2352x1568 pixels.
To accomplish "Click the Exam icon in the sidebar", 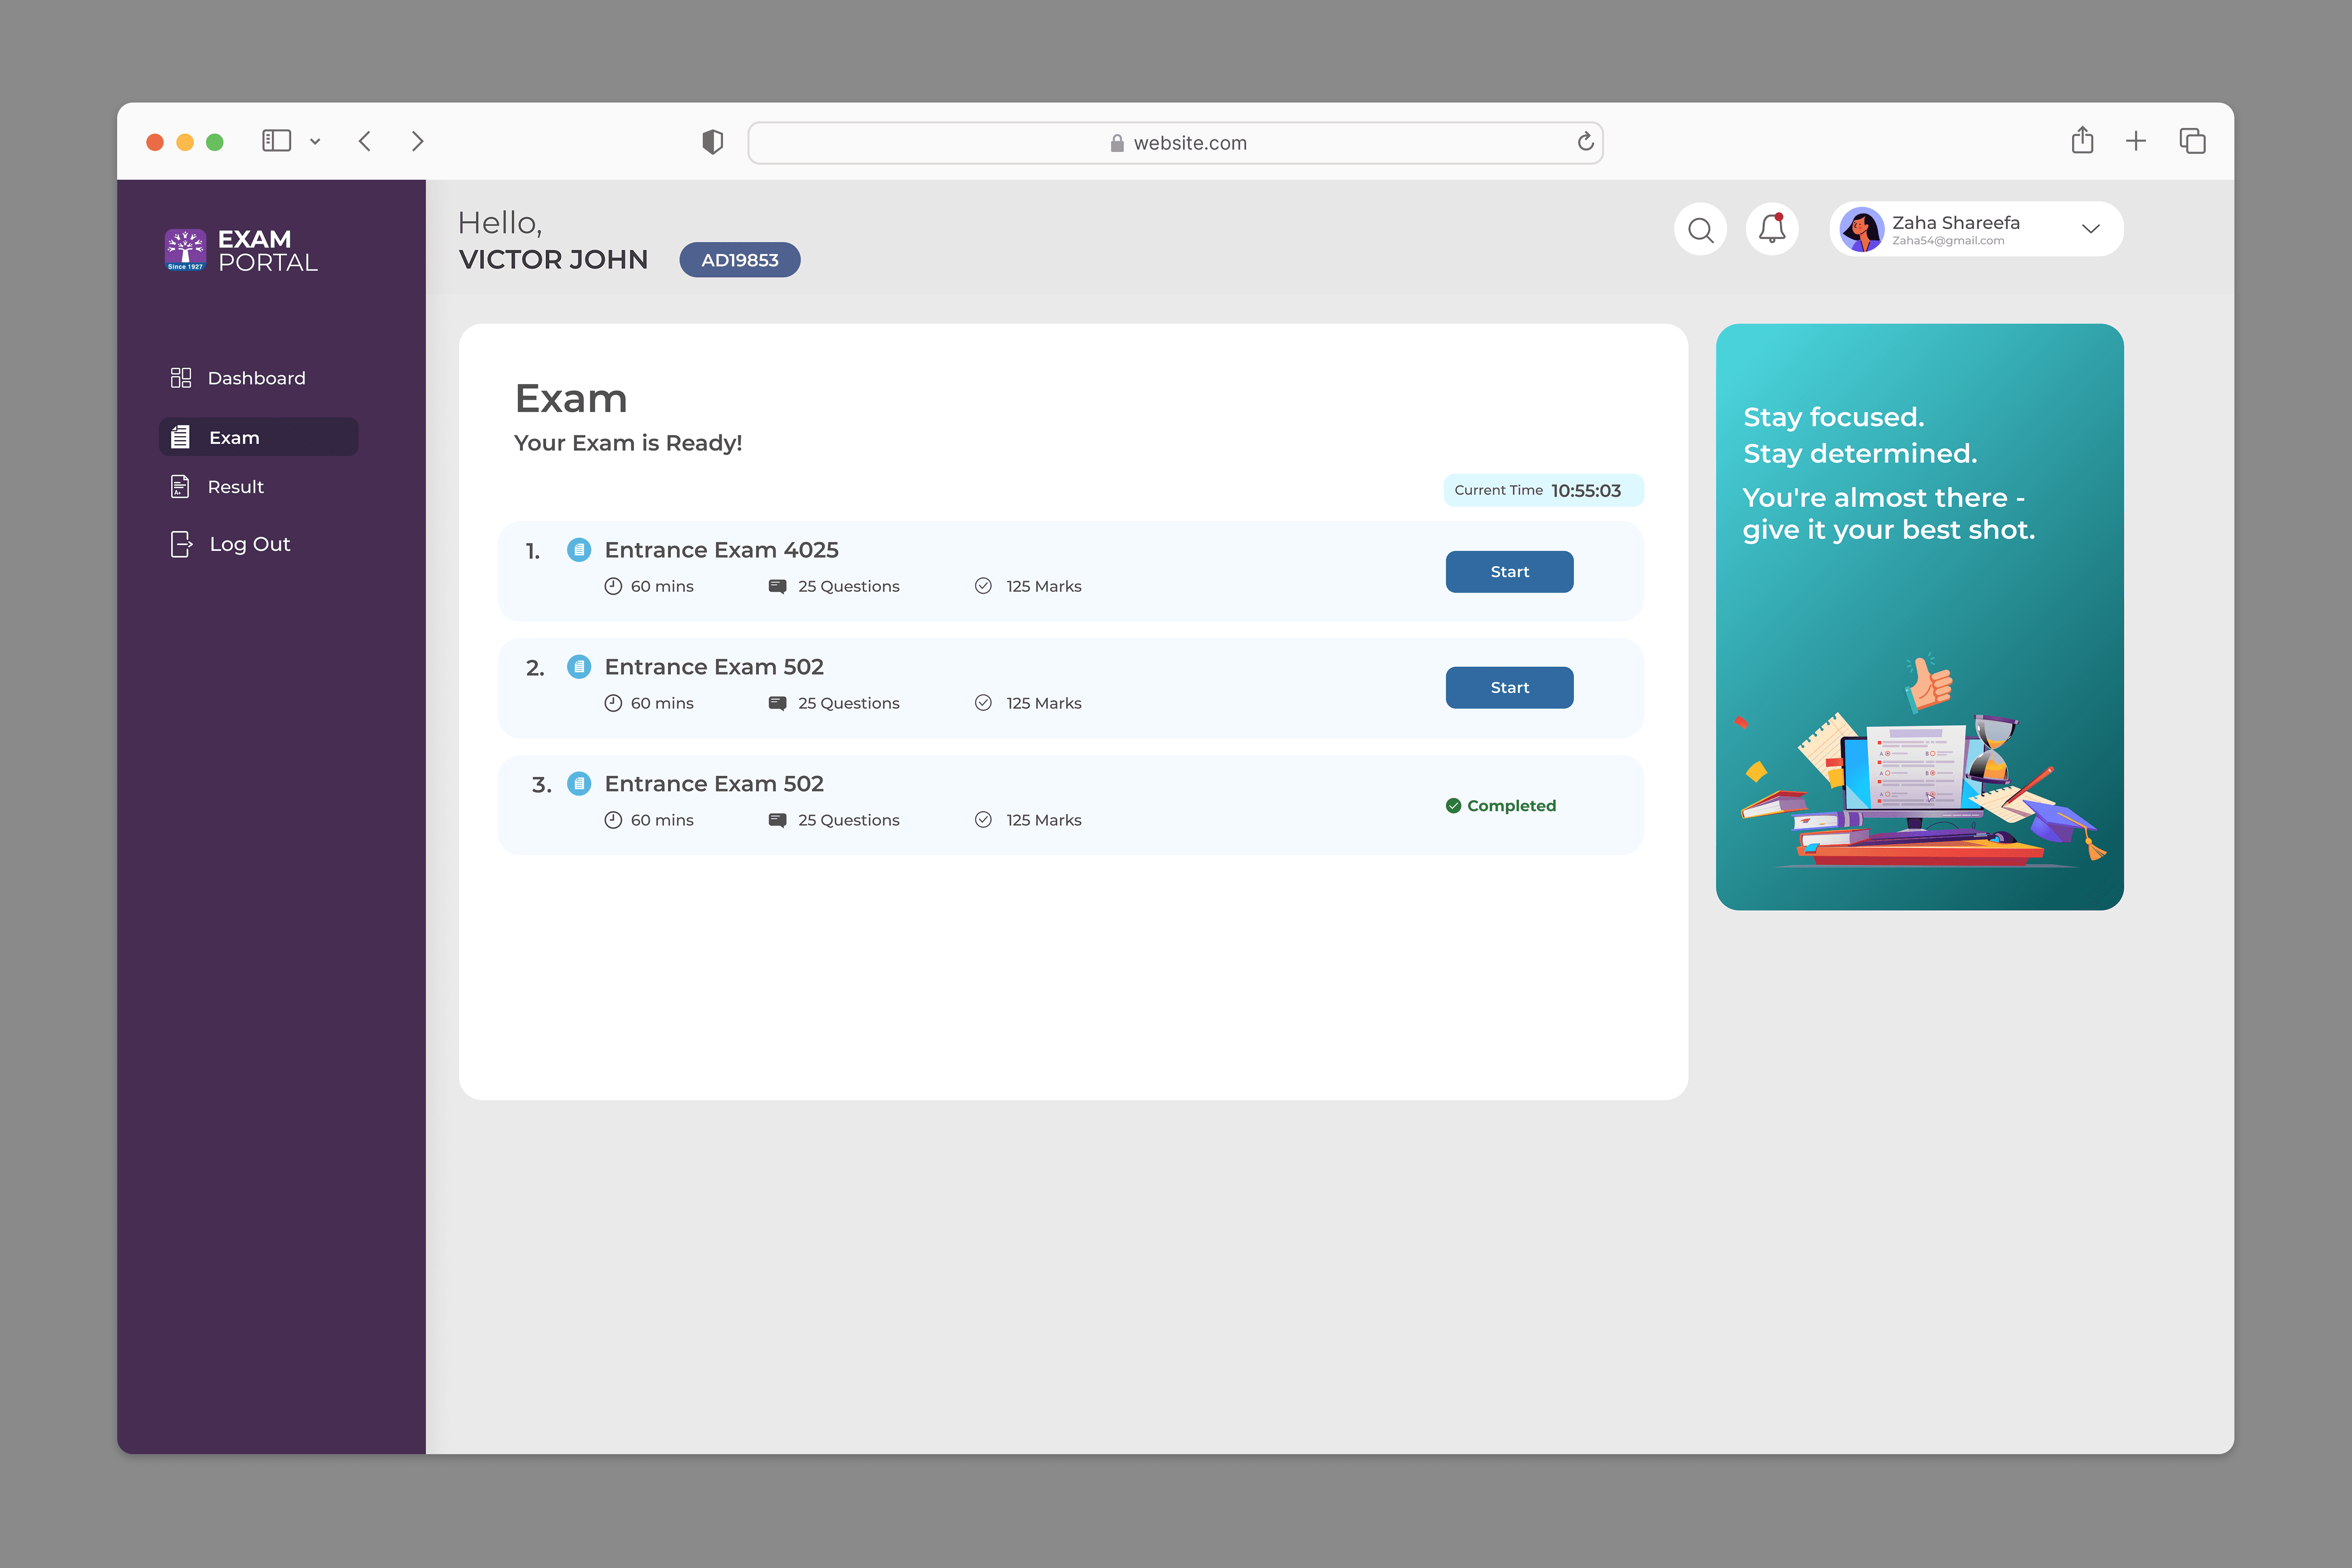I will 181,437.
